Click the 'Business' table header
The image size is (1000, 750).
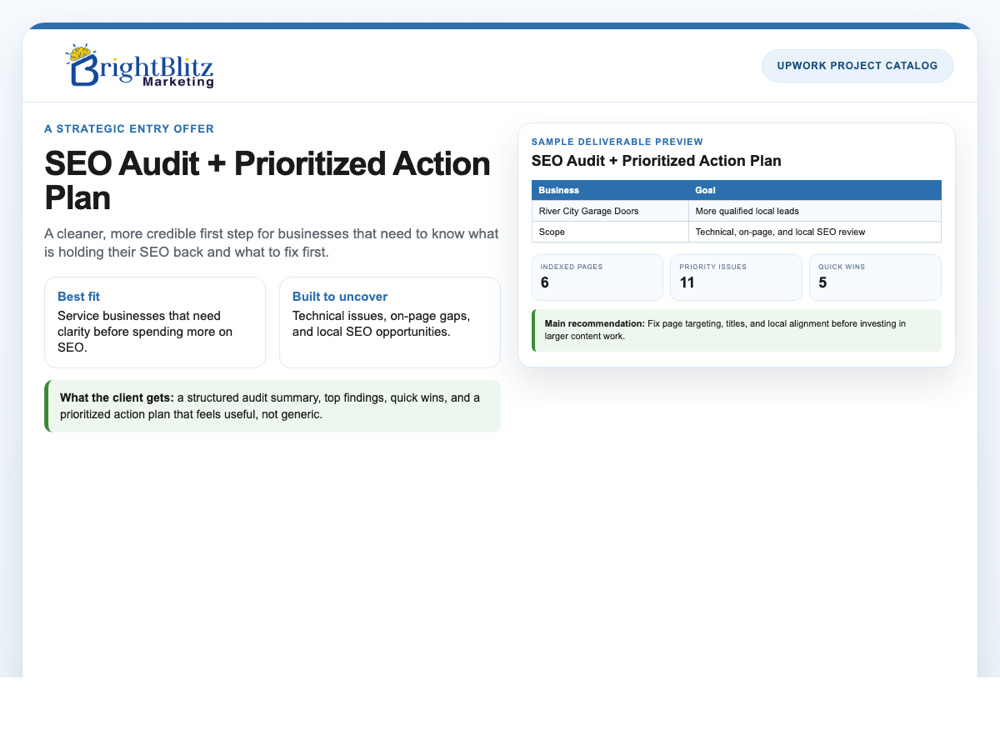[610, 190]
